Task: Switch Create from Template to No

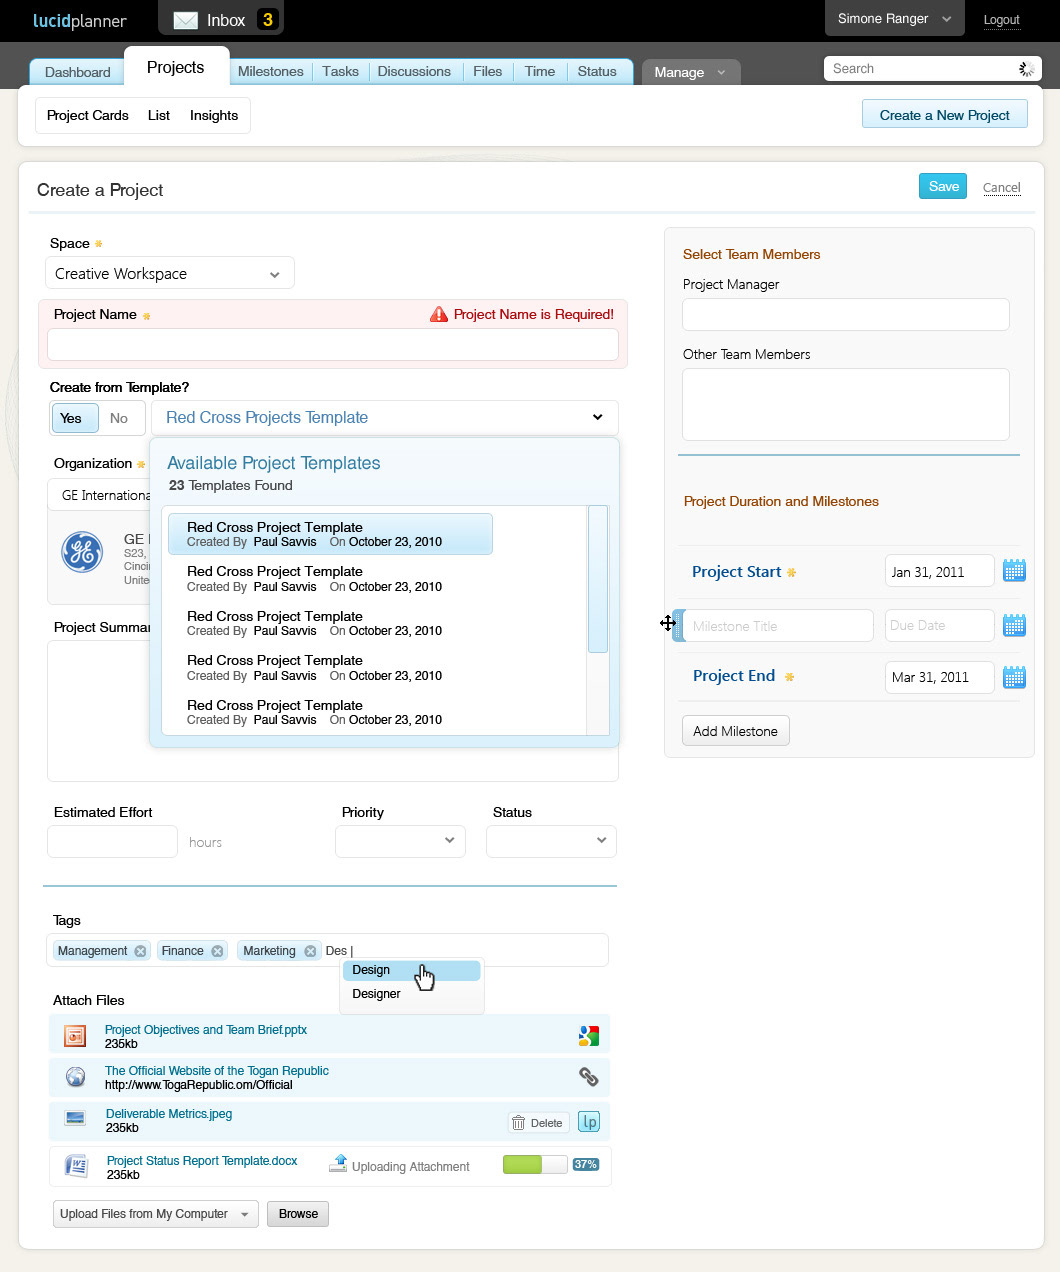Action: pos(119,418)
